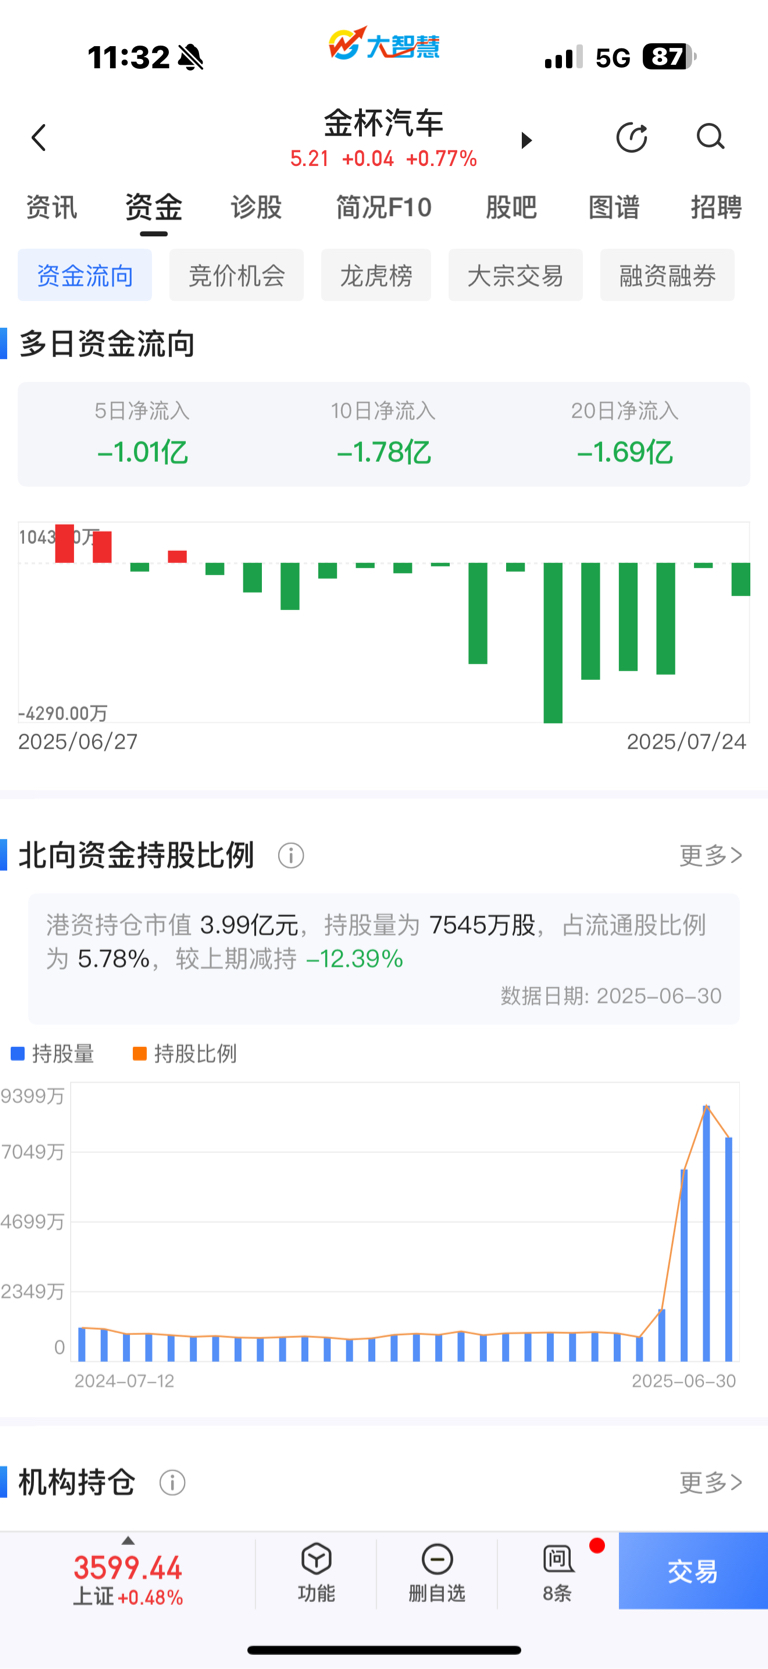Open 更多 link for 北向资金持股比例
The height and width of the screenshot is (1669, 768).
tap(711, 855)
